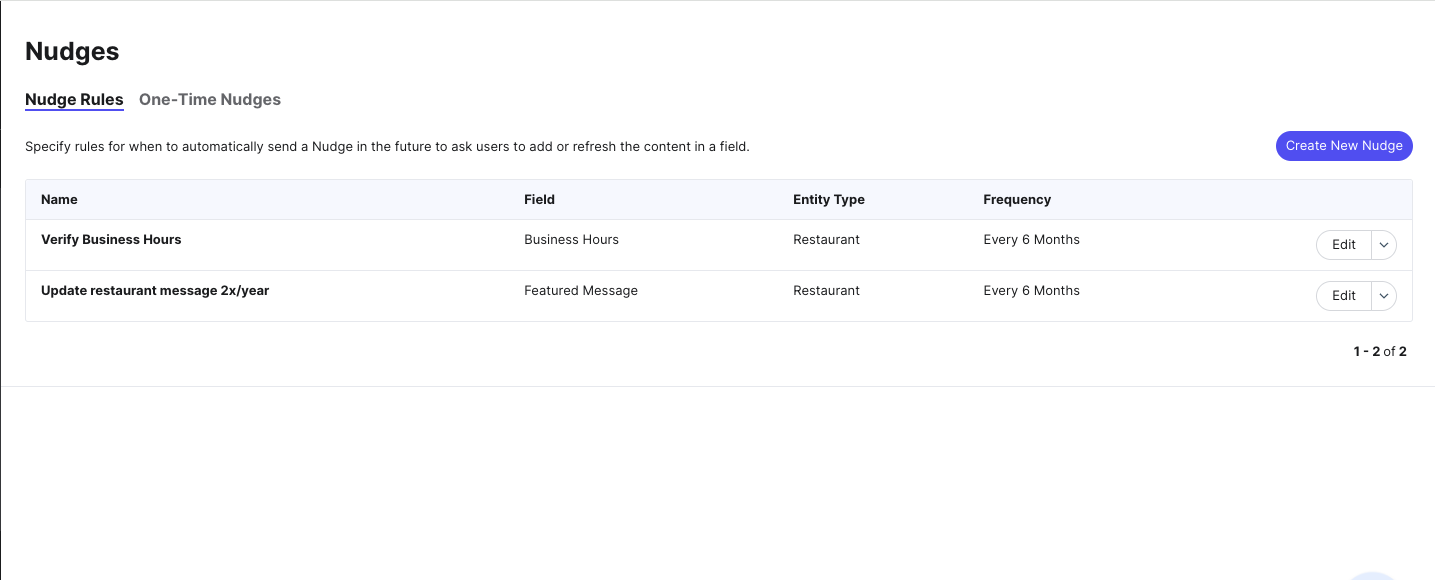Click the 1 - 2 of 2 pagination indicator
The image size is (1435, 580).
(1379, 352)
